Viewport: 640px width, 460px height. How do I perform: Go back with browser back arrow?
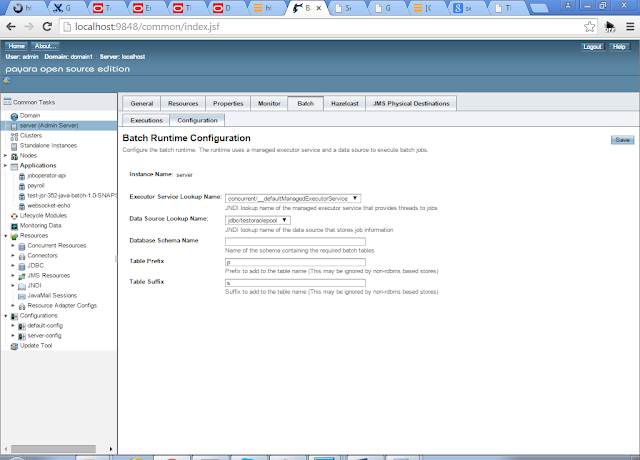(x=11, y=27)
